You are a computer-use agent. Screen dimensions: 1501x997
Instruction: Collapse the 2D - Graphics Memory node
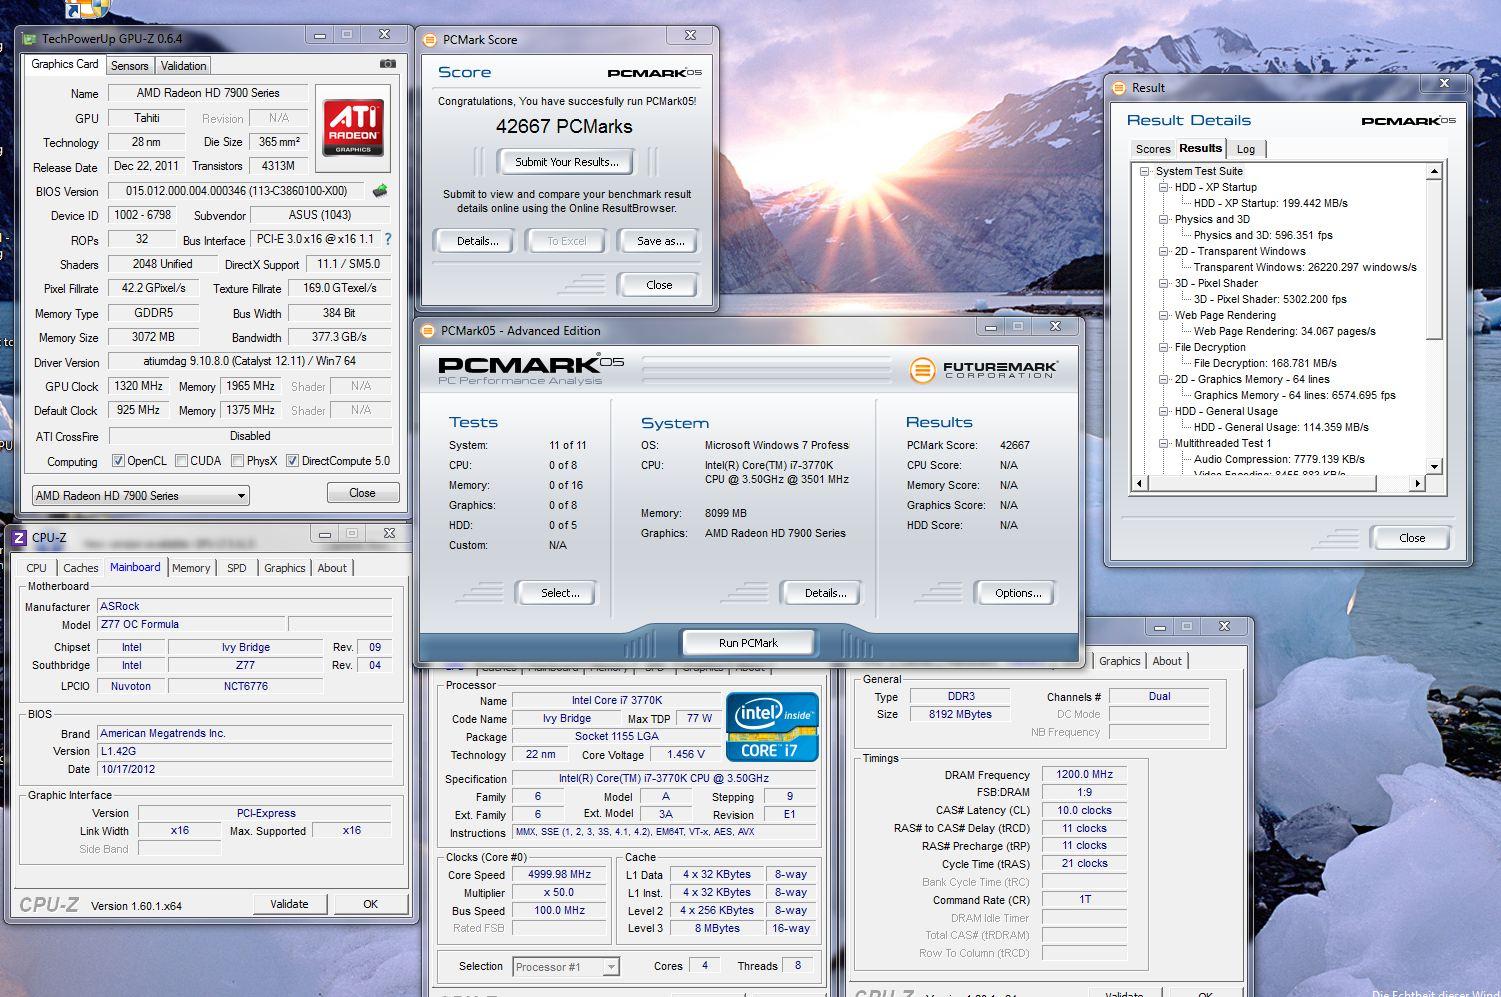coord(1163,379)
